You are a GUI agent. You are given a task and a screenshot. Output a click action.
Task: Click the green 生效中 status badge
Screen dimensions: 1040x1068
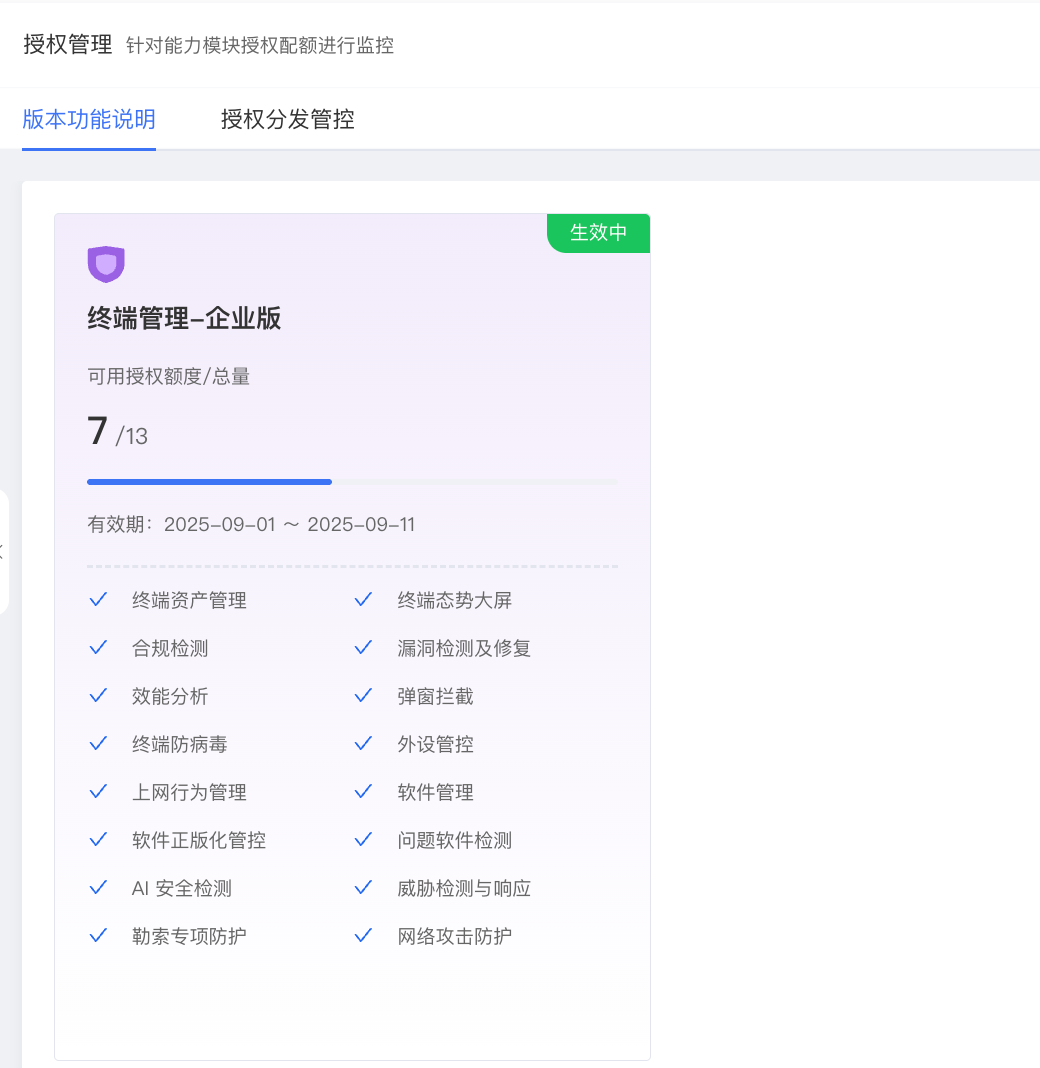[598, 233]
